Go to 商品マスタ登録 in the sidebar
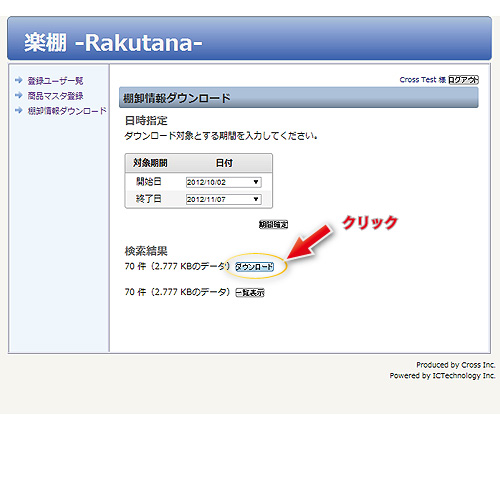This screenshot has height=500, width=500. coord(55,96)
